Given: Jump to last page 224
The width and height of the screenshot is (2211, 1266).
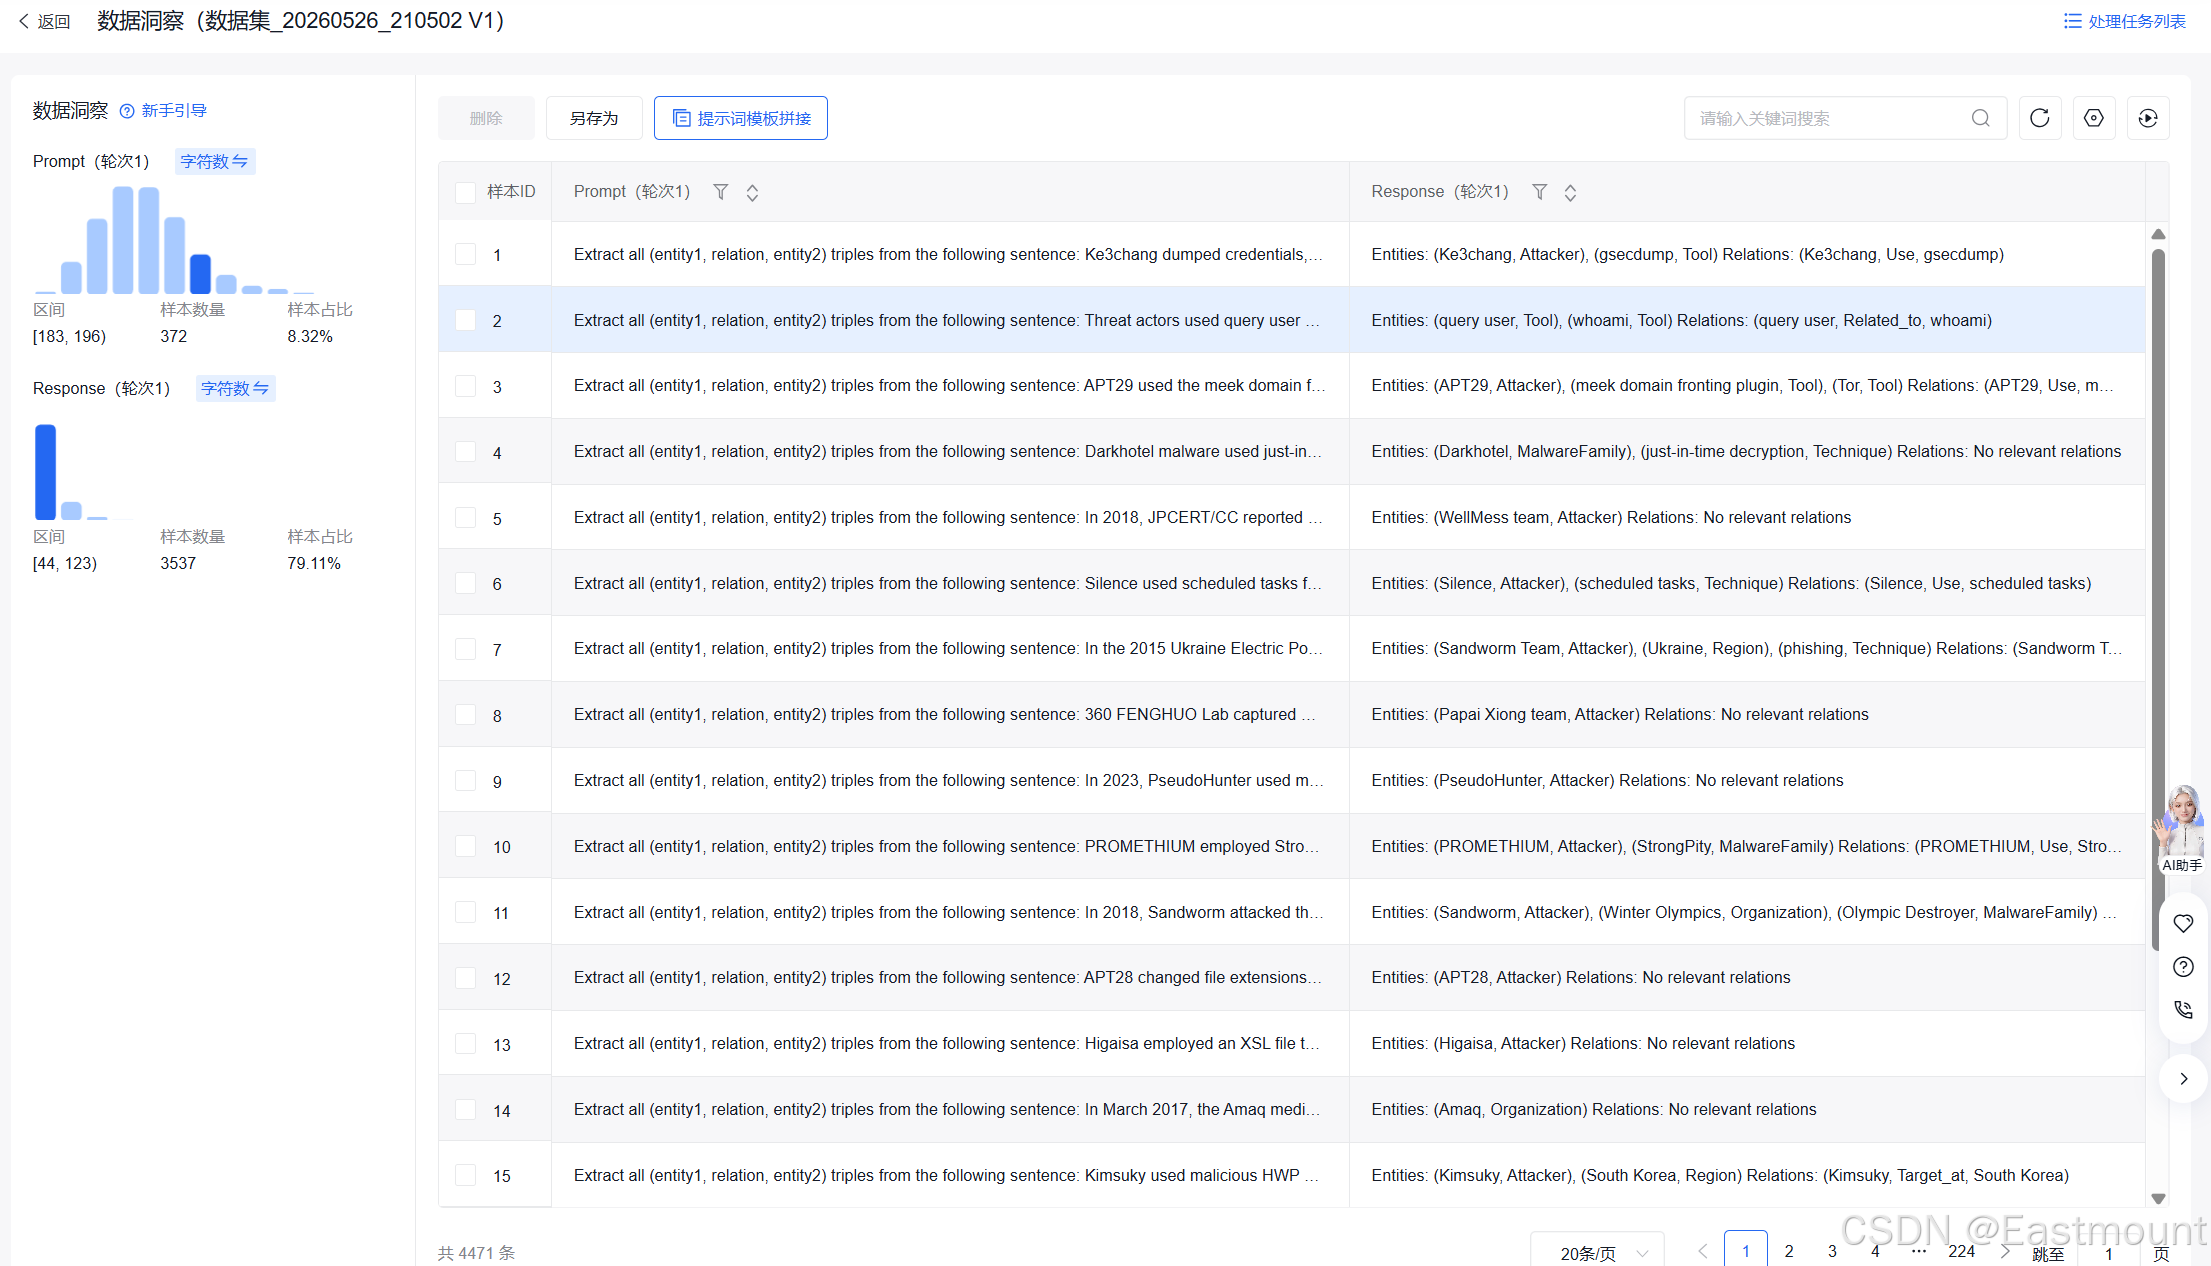Looking at the screenshot, I should tap(1961, 1251).
